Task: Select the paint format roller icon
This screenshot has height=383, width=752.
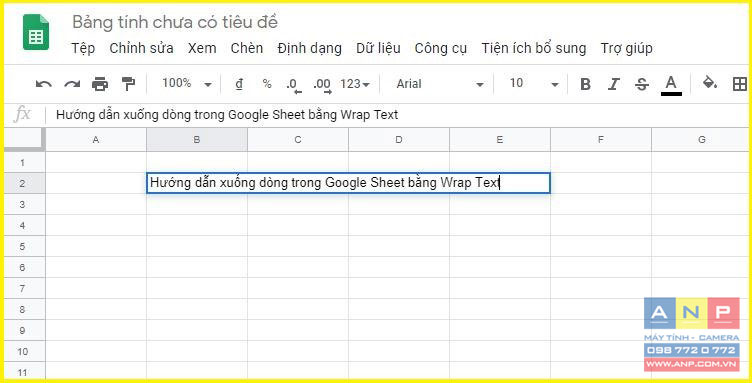Action: (x=128, y=84)
